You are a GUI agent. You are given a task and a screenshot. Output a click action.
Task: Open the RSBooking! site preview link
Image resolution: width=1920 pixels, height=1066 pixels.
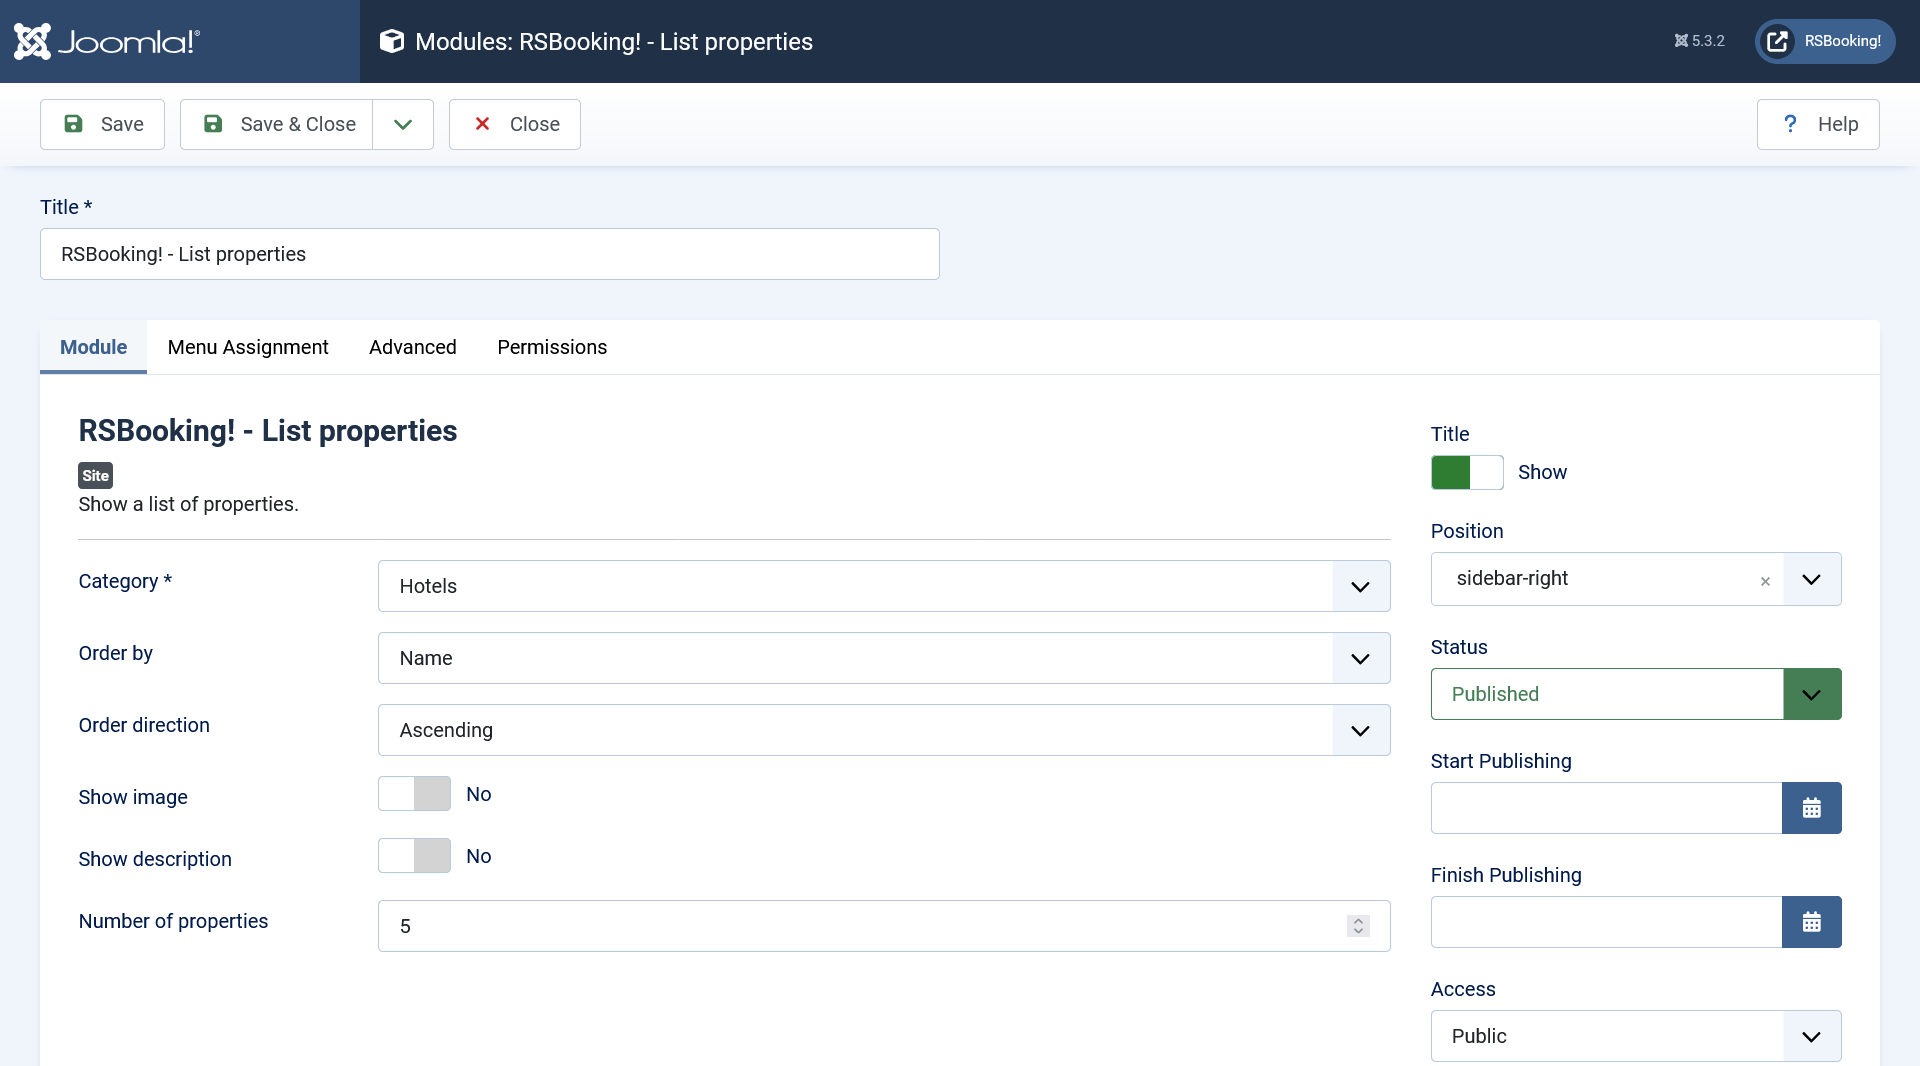[1825, 41]
